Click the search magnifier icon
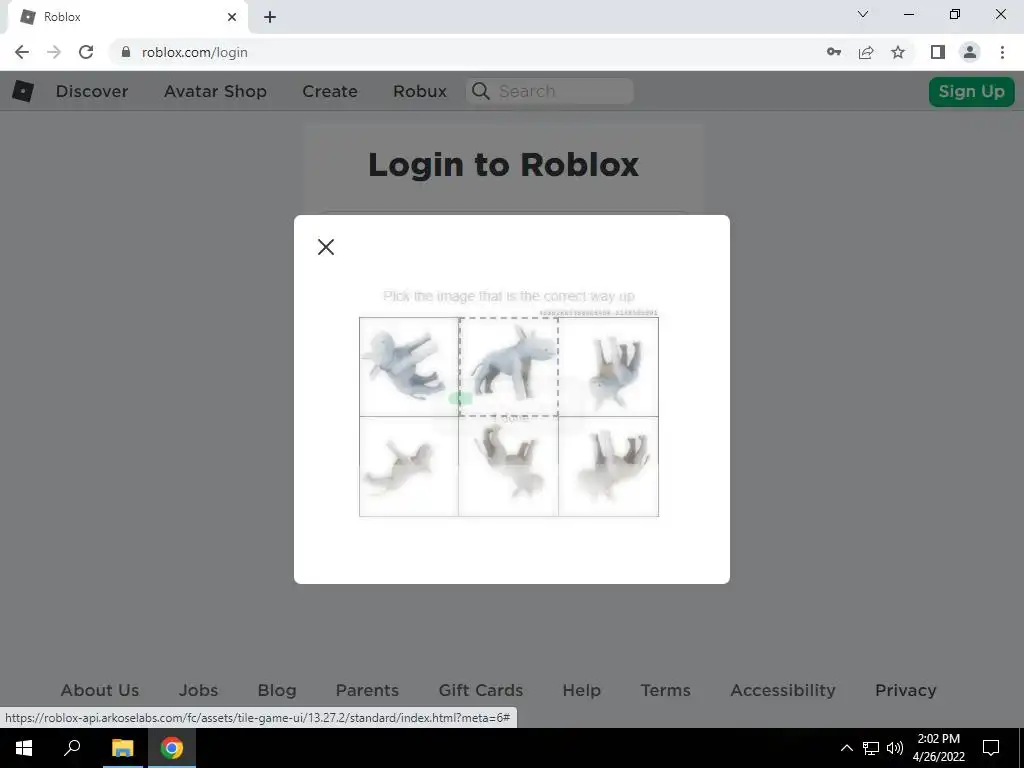The width and height of the screenshot is (1024, 768). (x=481, y=91)
